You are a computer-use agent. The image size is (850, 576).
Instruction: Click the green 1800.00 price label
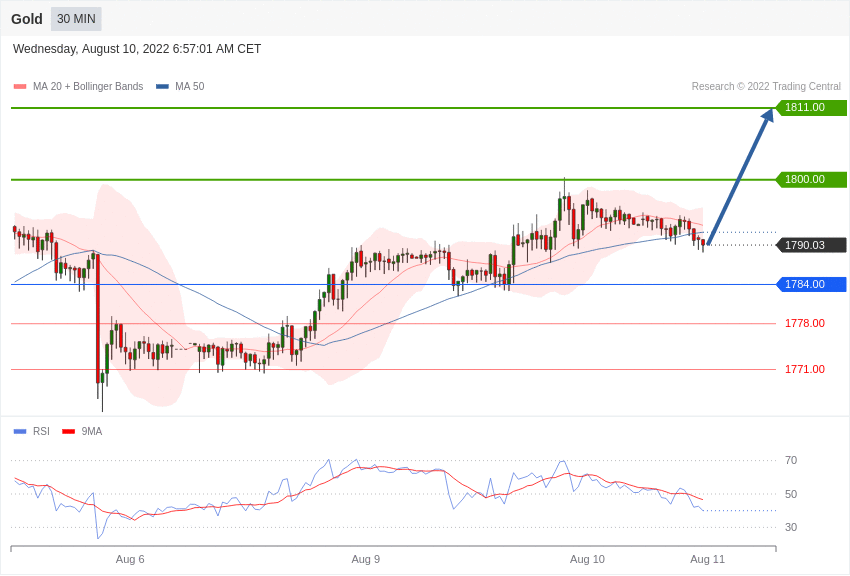tap(812, 179)
